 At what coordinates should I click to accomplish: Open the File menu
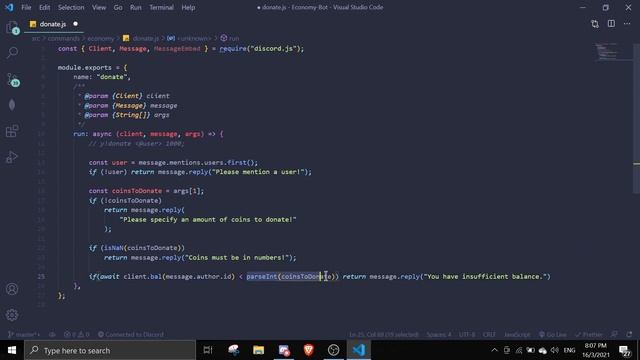26,7
